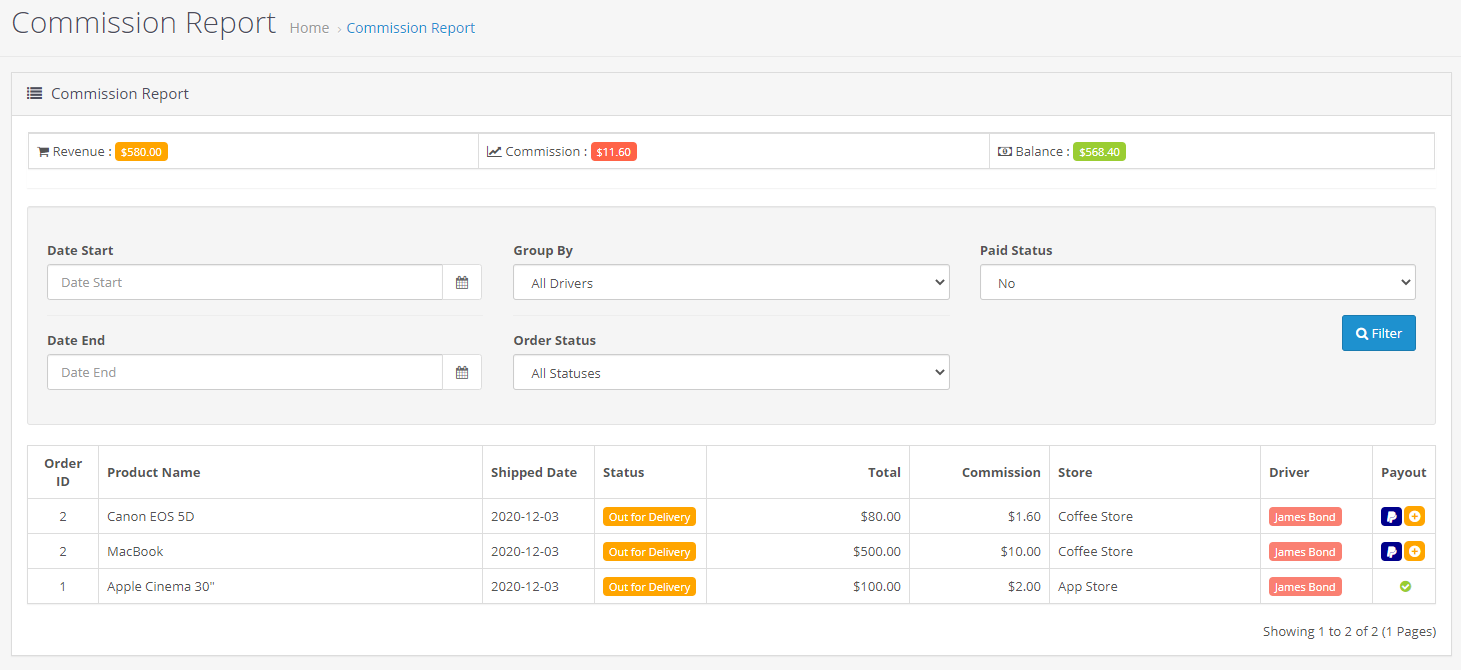Click the $2.00 commission value
The width and height of the screenshot is (1461, 670).
1024,587
